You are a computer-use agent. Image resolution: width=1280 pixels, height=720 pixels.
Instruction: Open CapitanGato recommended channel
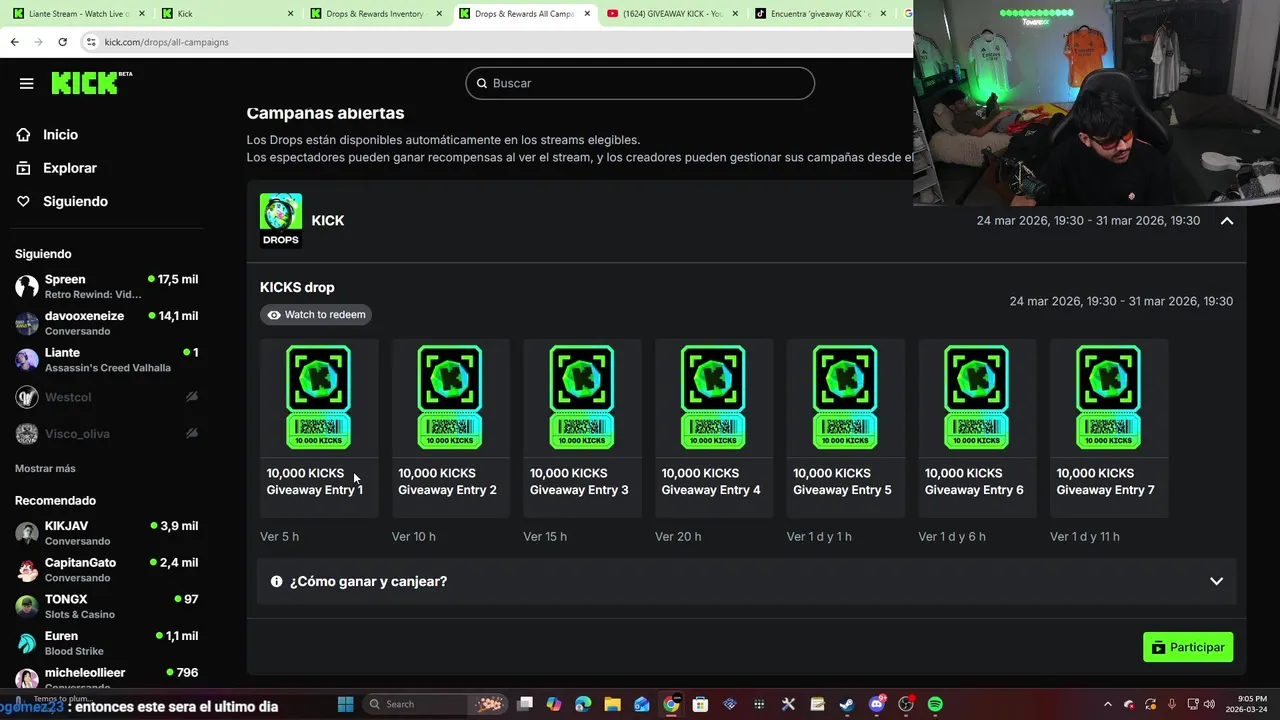(106, 570)
